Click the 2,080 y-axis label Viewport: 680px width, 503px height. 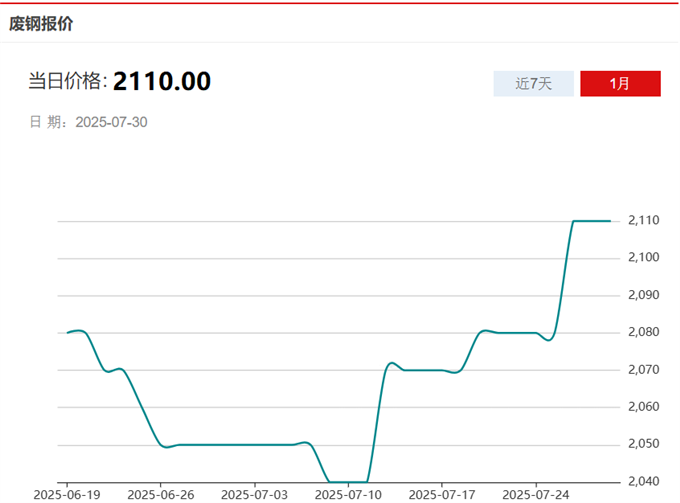click(643, 332)
